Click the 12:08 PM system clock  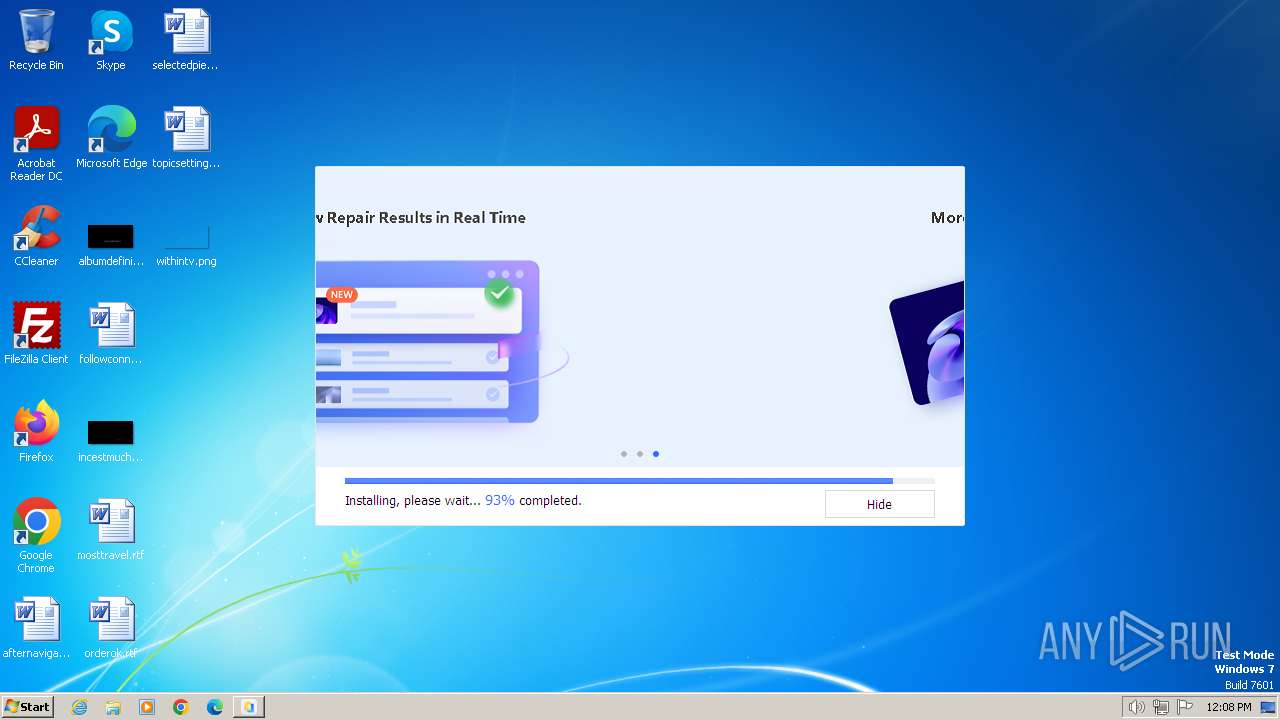pos(1229,707)
